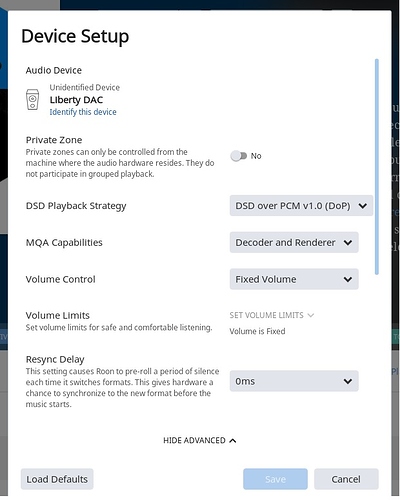Collapse settings with Hide Advanced

(x=200, y=440)
